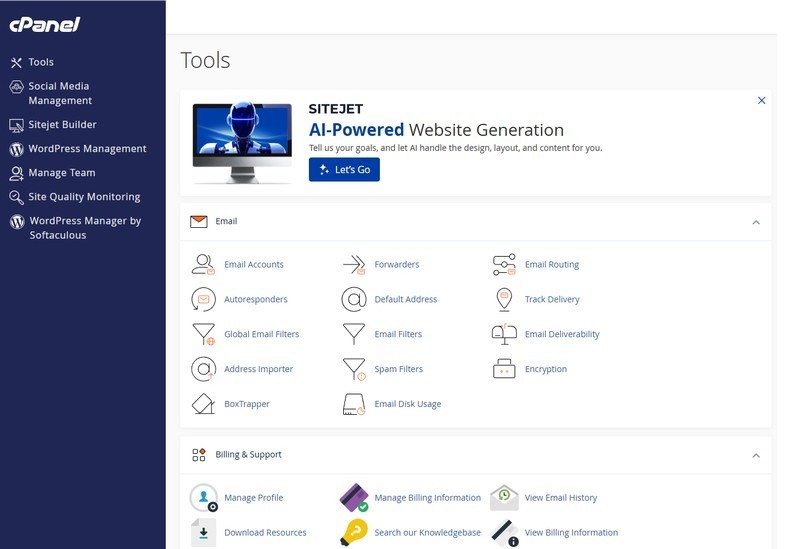This screenshot has height=549, width=787.
Task: Open the Email Routing icon
Action: (x=504, y=264)
